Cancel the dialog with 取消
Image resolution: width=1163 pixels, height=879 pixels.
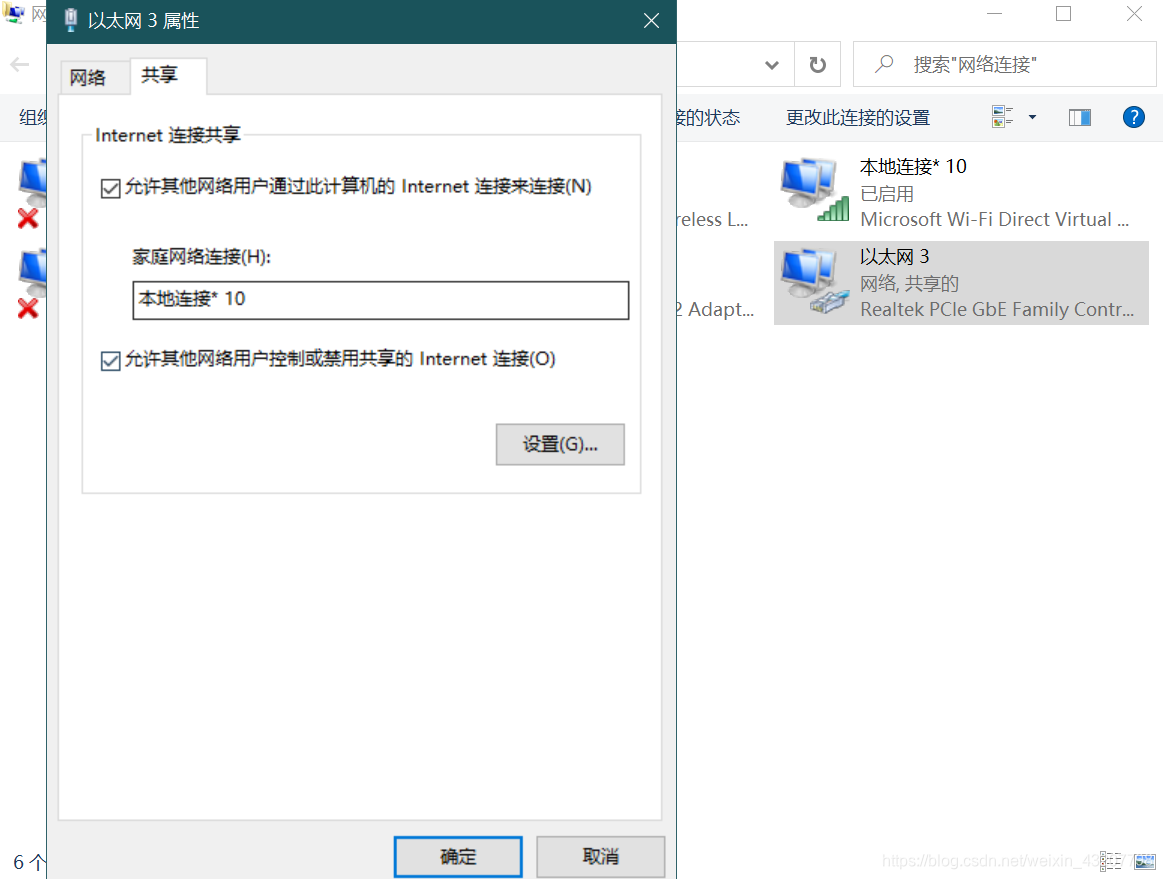[x=600, y=856]
